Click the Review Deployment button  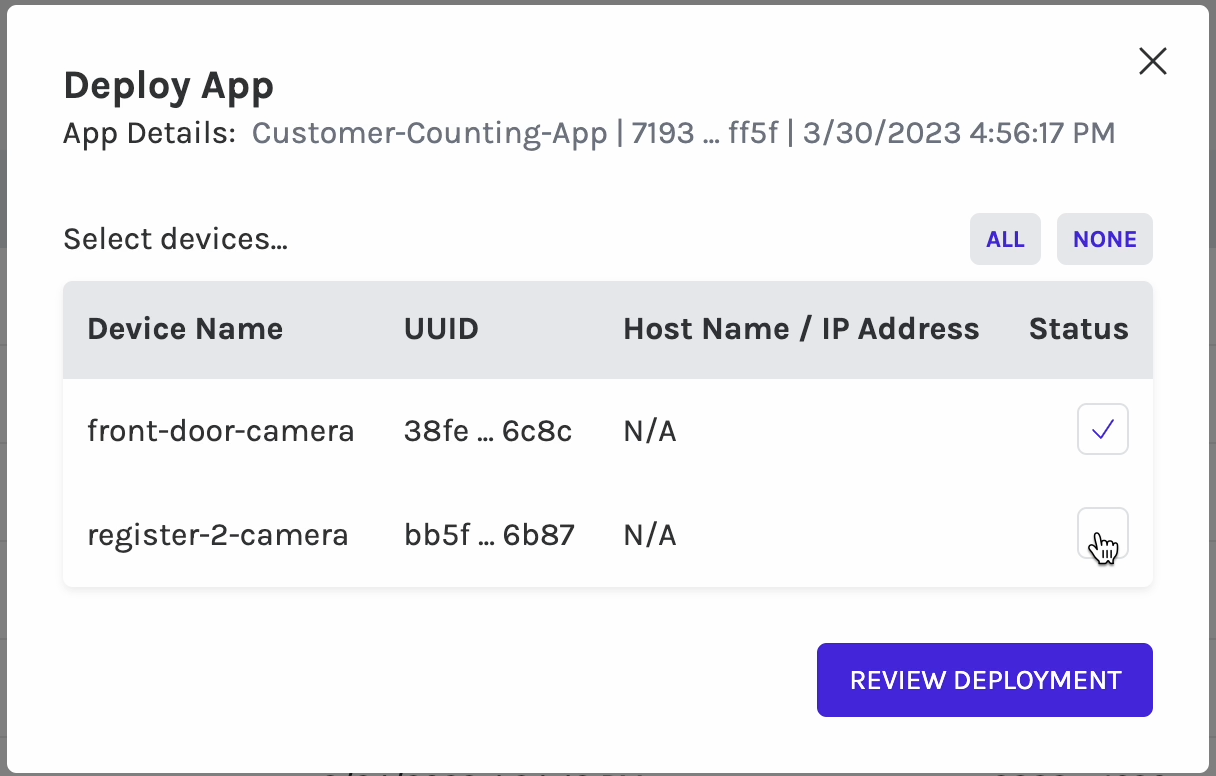pyautogui.click(x=985, y=680)
